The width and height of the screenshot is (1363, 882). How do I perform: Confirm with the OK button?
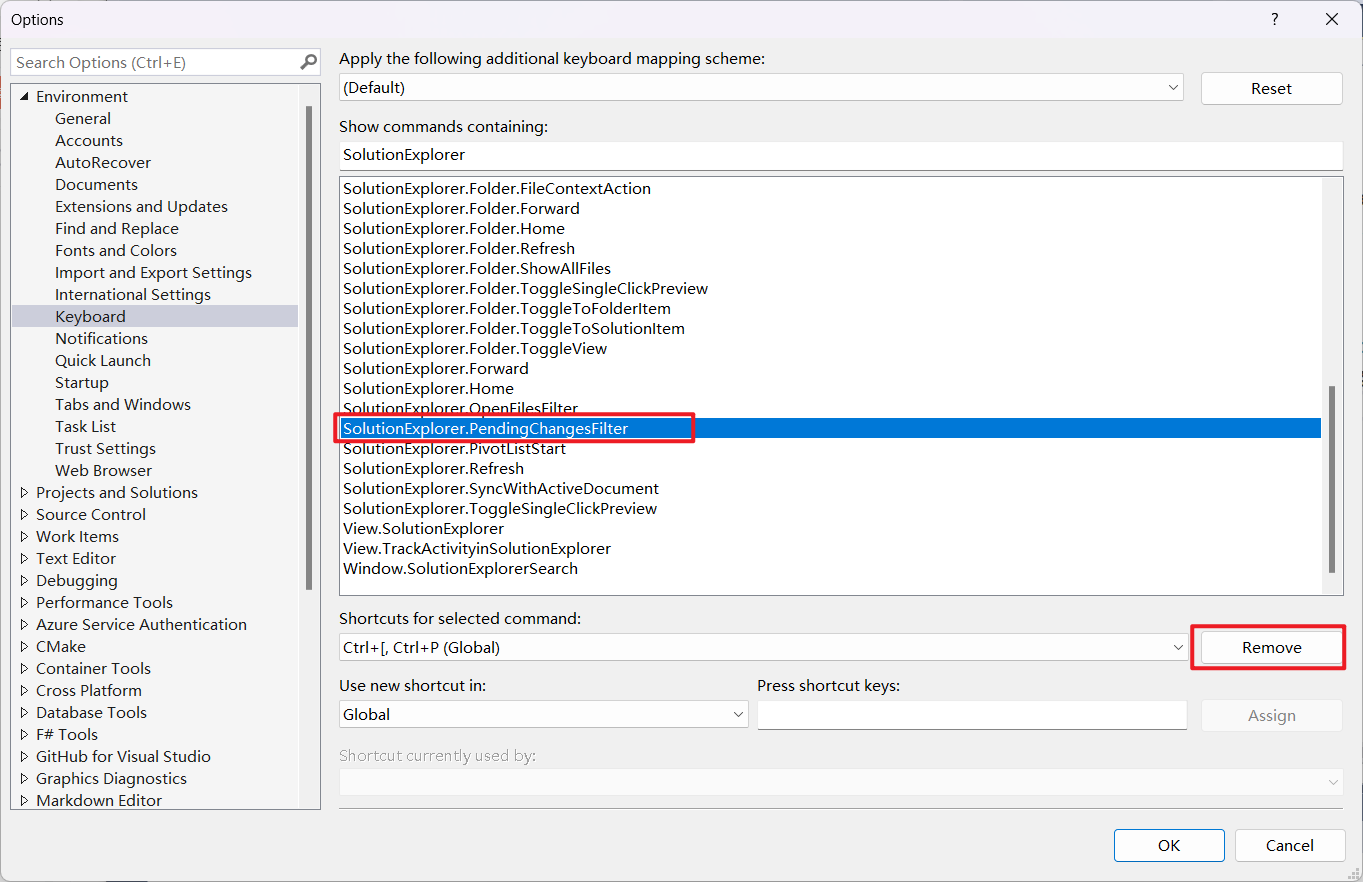click(1168, 846)
